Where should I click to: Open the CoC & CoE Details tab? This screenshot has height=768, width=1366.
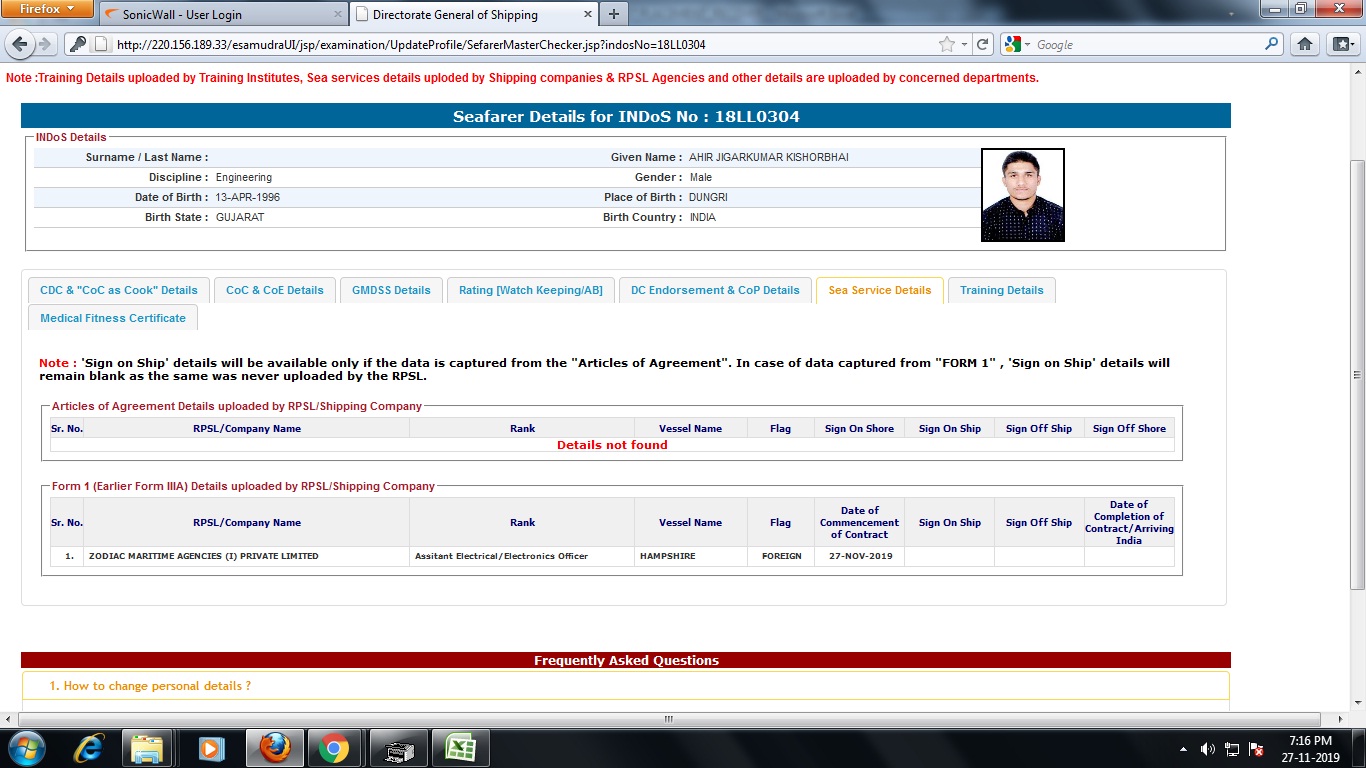tap(275, 290)
